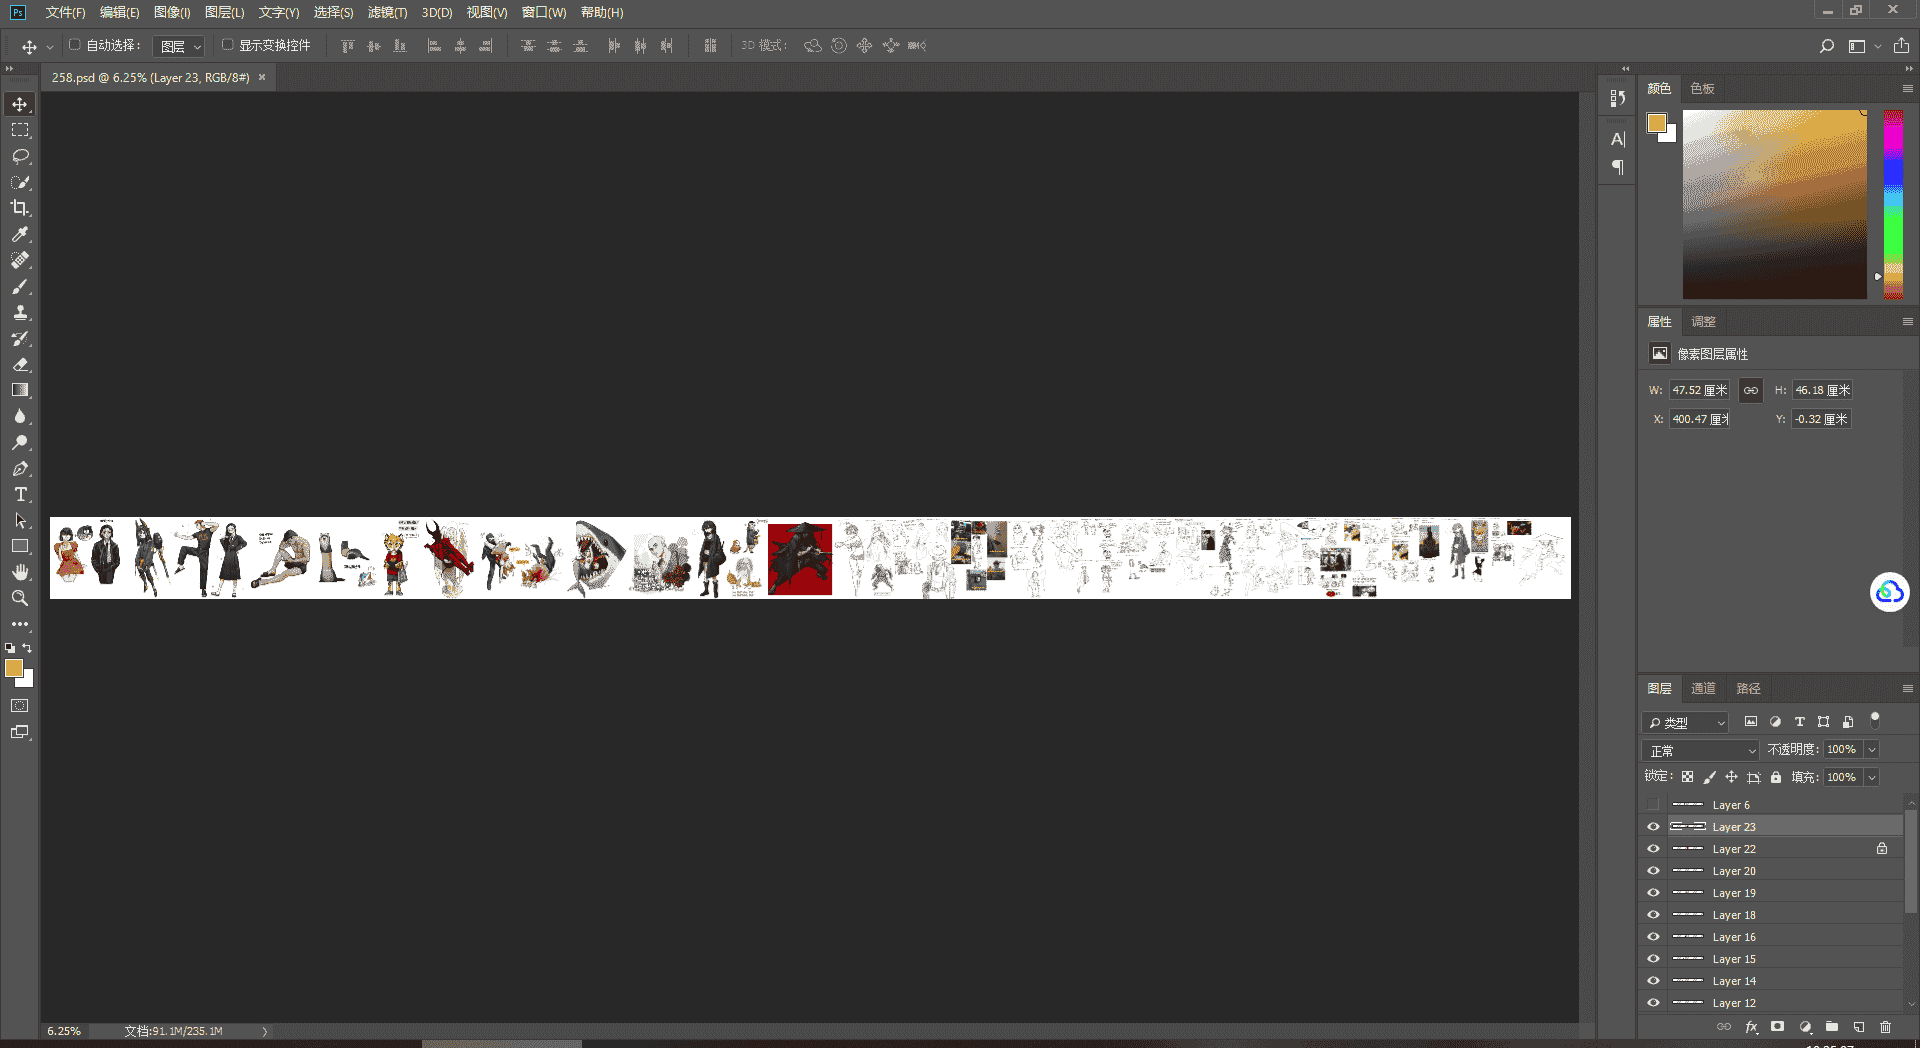The height and width of the screenshot is (1048, 1920).
Task: Open the search icon in options bar
Action: 1827,46
